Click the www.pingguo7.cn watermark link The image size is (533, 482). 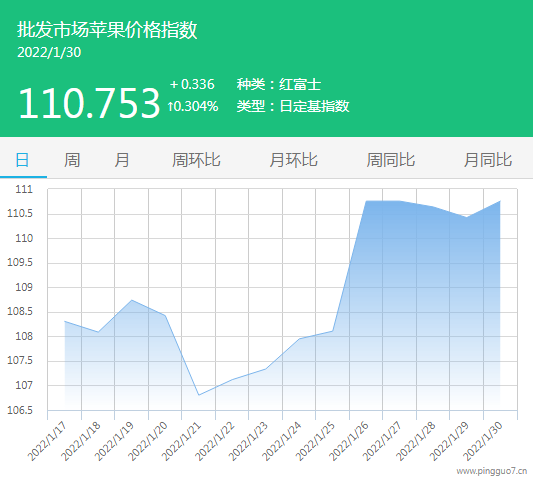(492, 471)
